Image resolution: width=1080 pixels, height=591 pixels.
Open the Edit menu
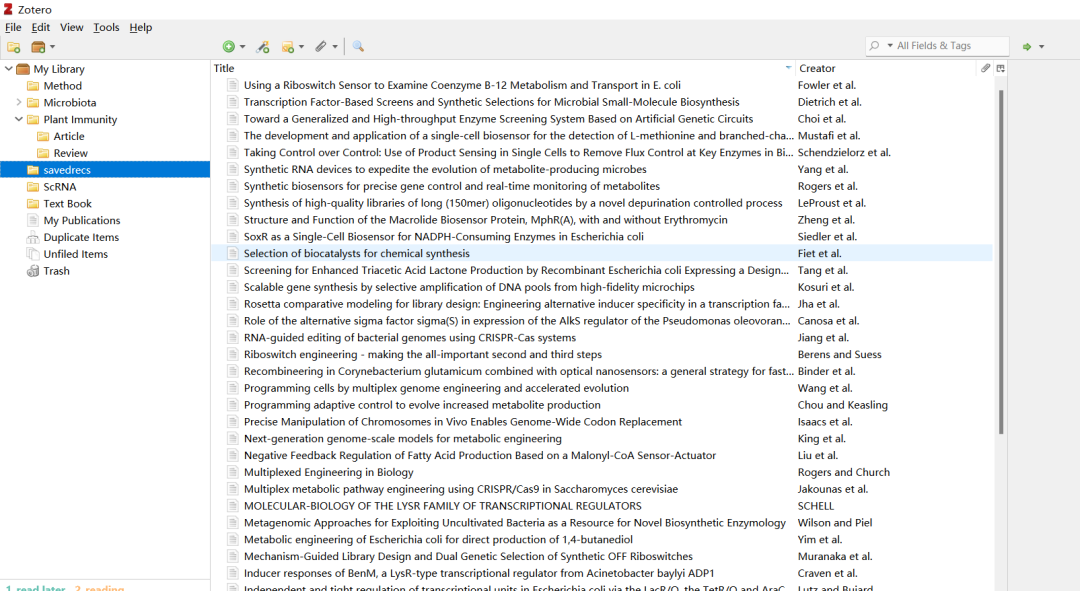[41, 28]
